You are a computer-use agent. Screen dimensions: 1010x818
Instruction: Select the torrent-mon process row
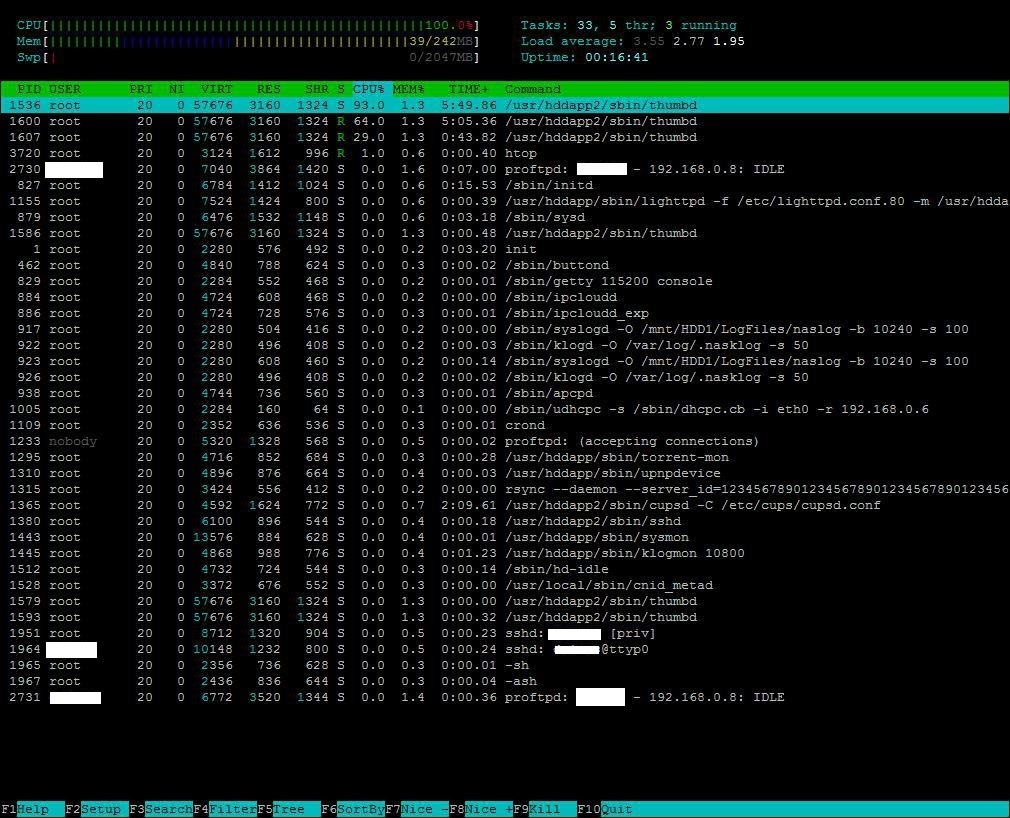(x=505, y=457)
